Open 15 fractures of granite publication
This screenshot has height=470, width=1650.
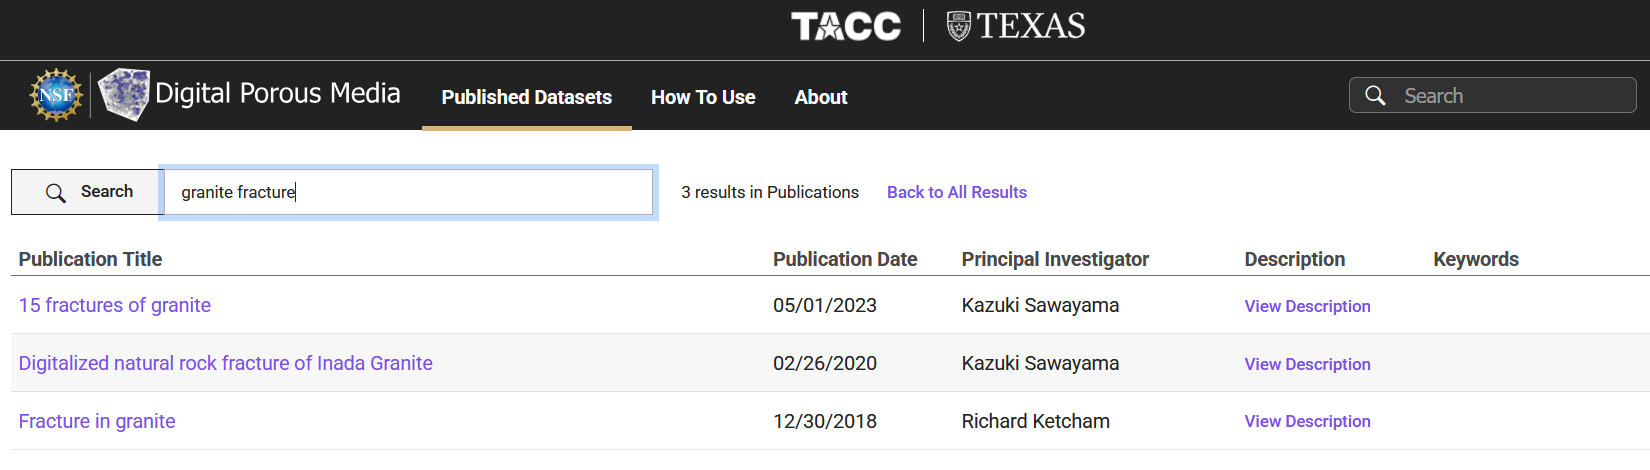tap(115, 305)
